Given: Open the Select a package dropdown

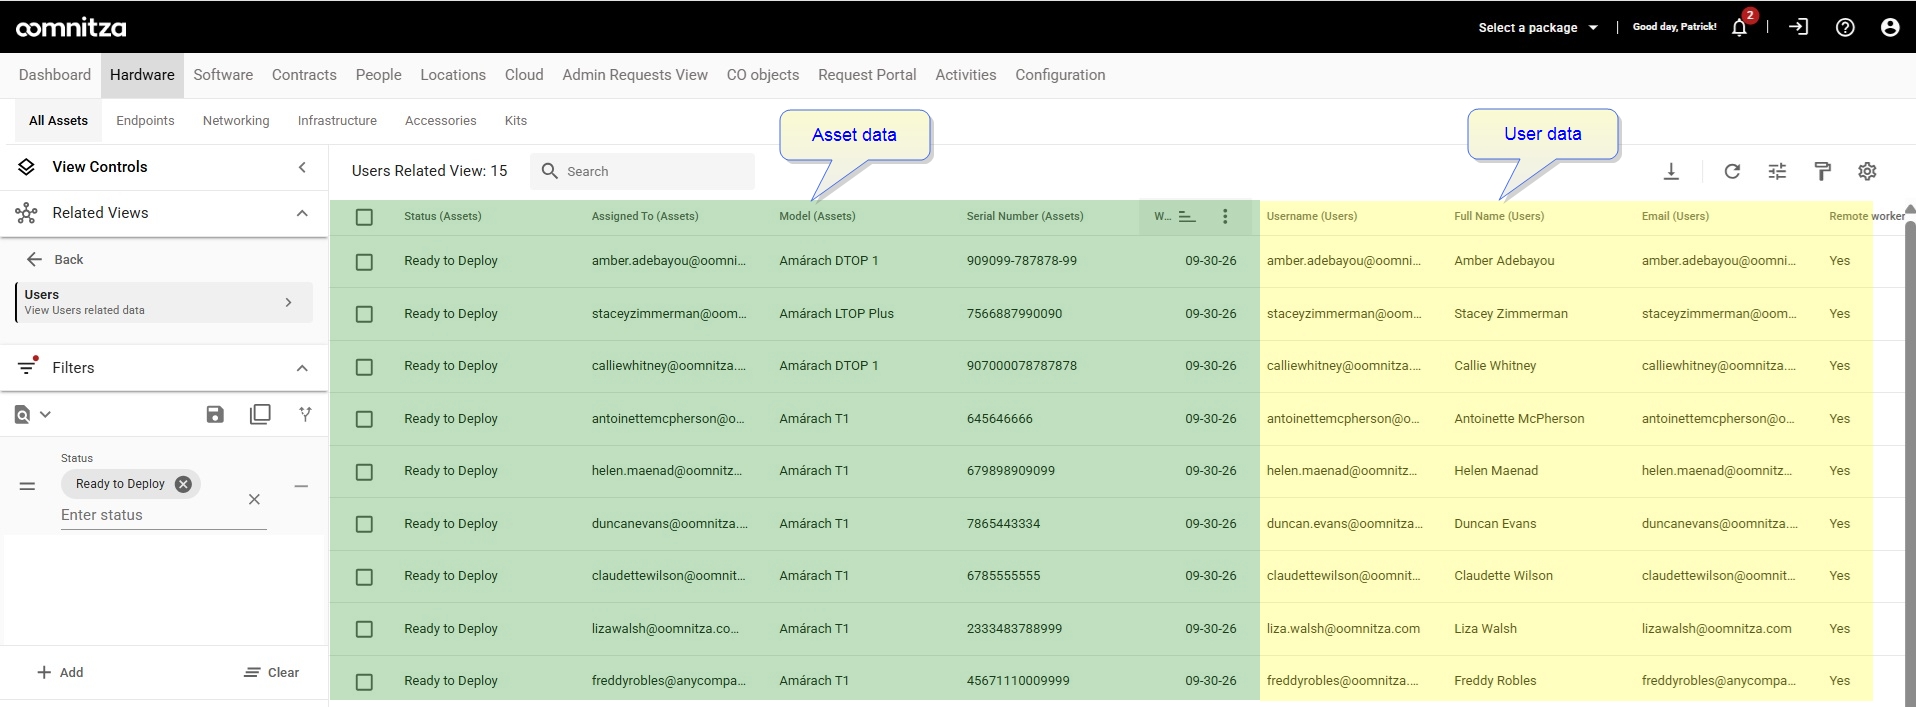Looking at the screenshot, I should (x=1538, y=28).
